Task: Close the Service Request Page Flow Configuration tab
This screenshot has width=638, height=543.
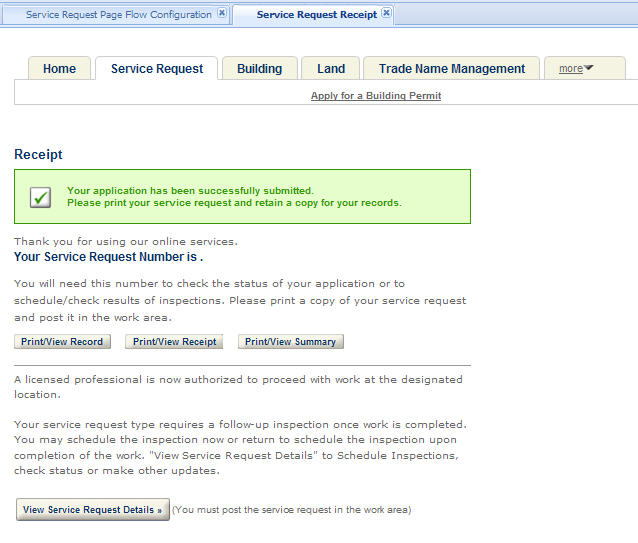Action: tap(222, 14)
